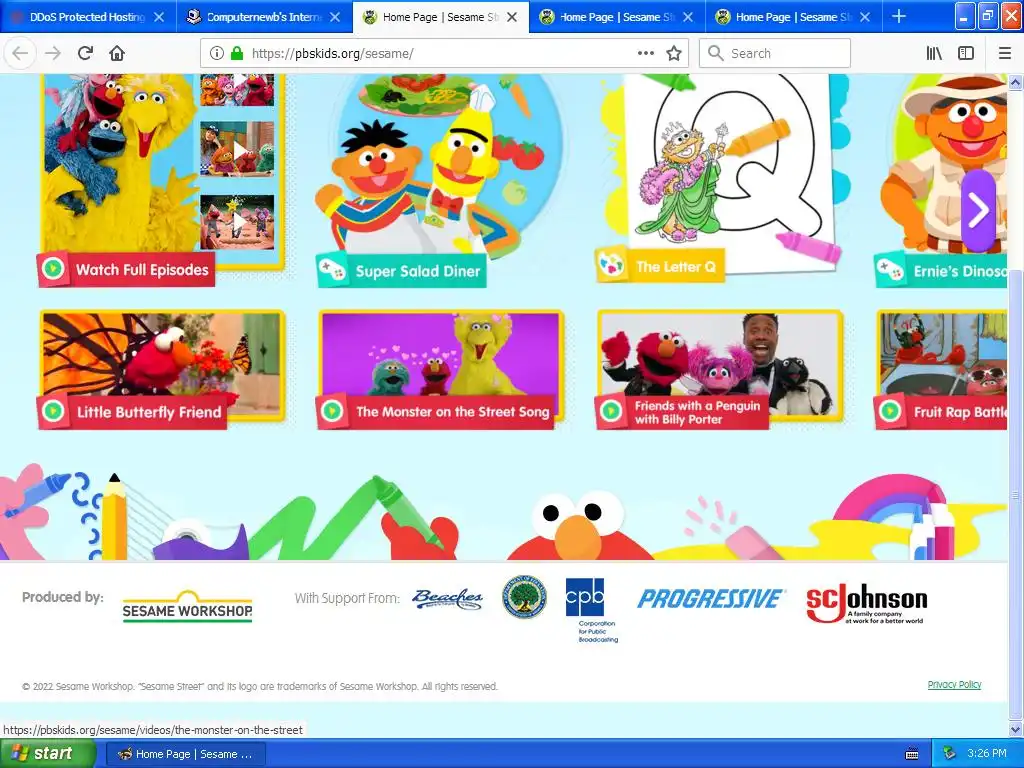Screen dimensions: 1024x768
Task: Click the browser forward arrow
Action: click(53, 53)
